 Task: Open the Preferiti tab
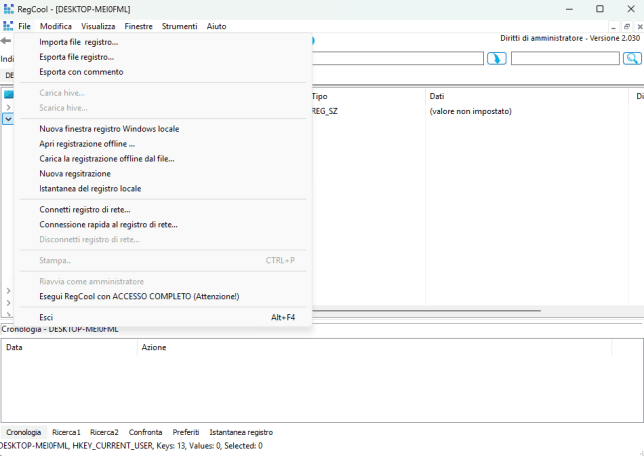[186, 432]
